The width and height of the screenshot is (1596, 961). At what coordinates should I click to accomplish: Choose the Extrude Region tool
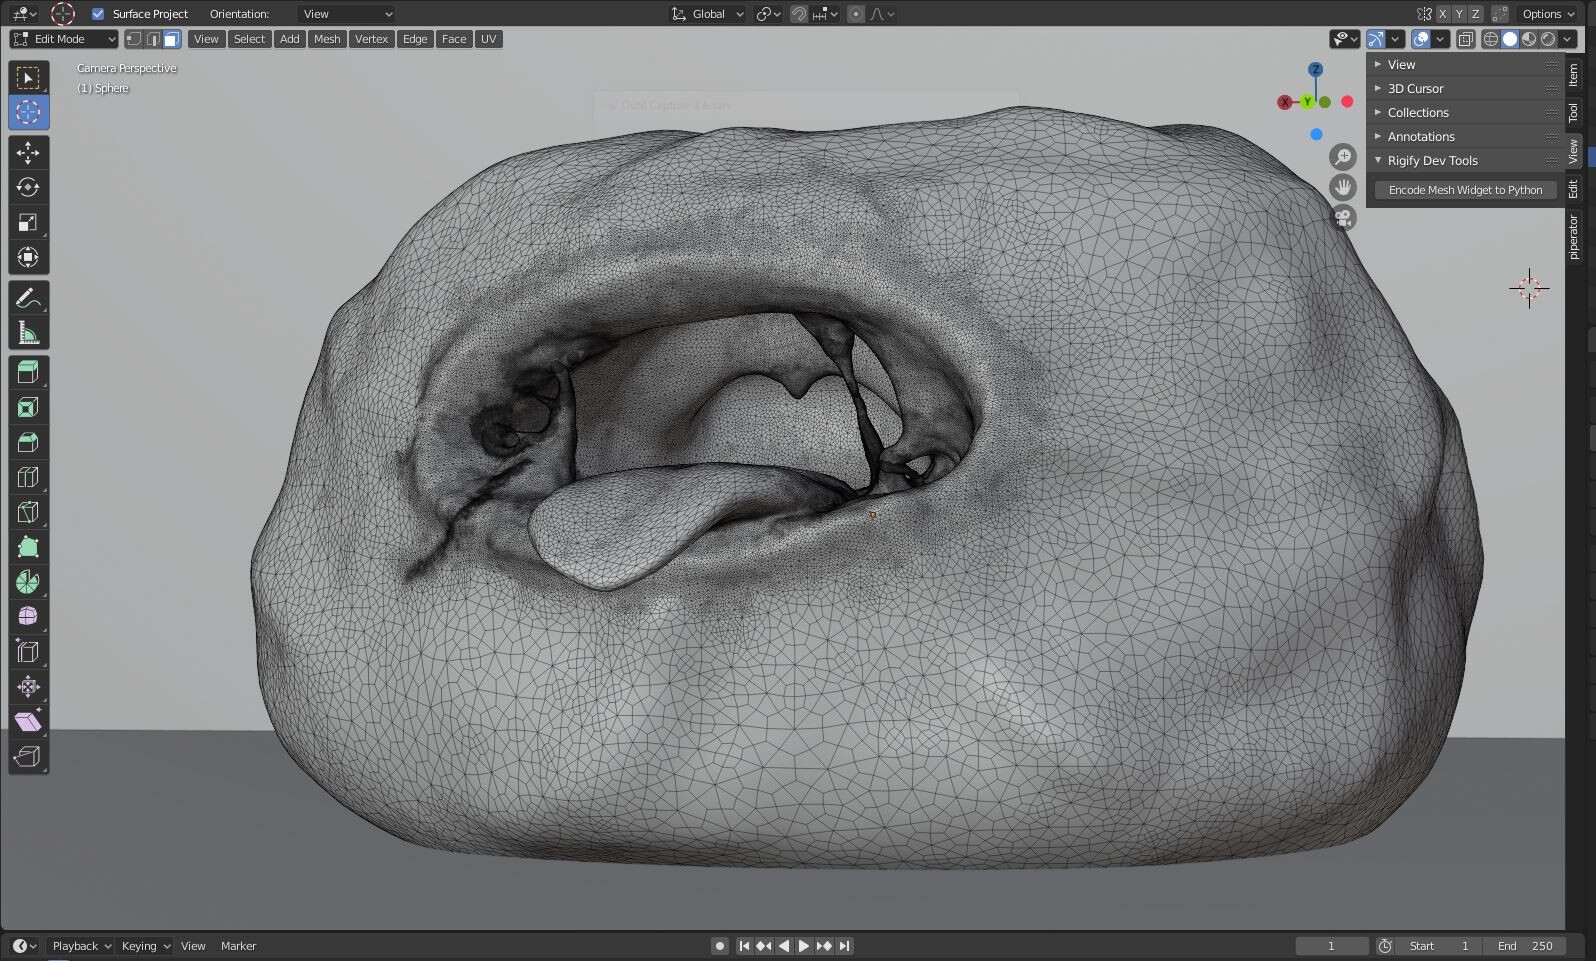(x=28, y=372)
